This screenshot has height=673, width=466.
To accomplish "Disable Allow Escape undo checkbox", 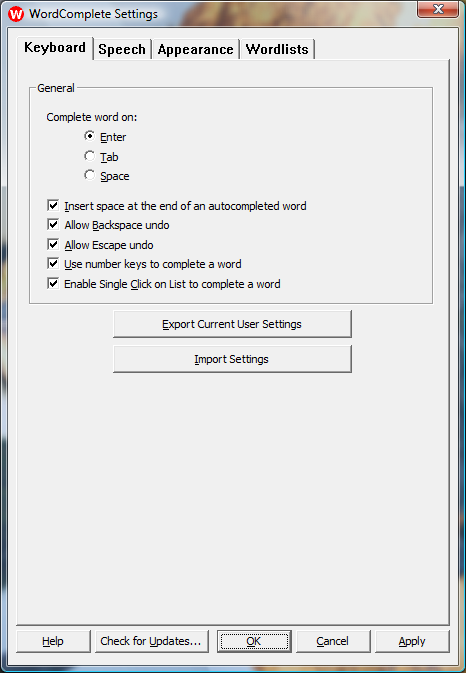I will click(53, 244).
